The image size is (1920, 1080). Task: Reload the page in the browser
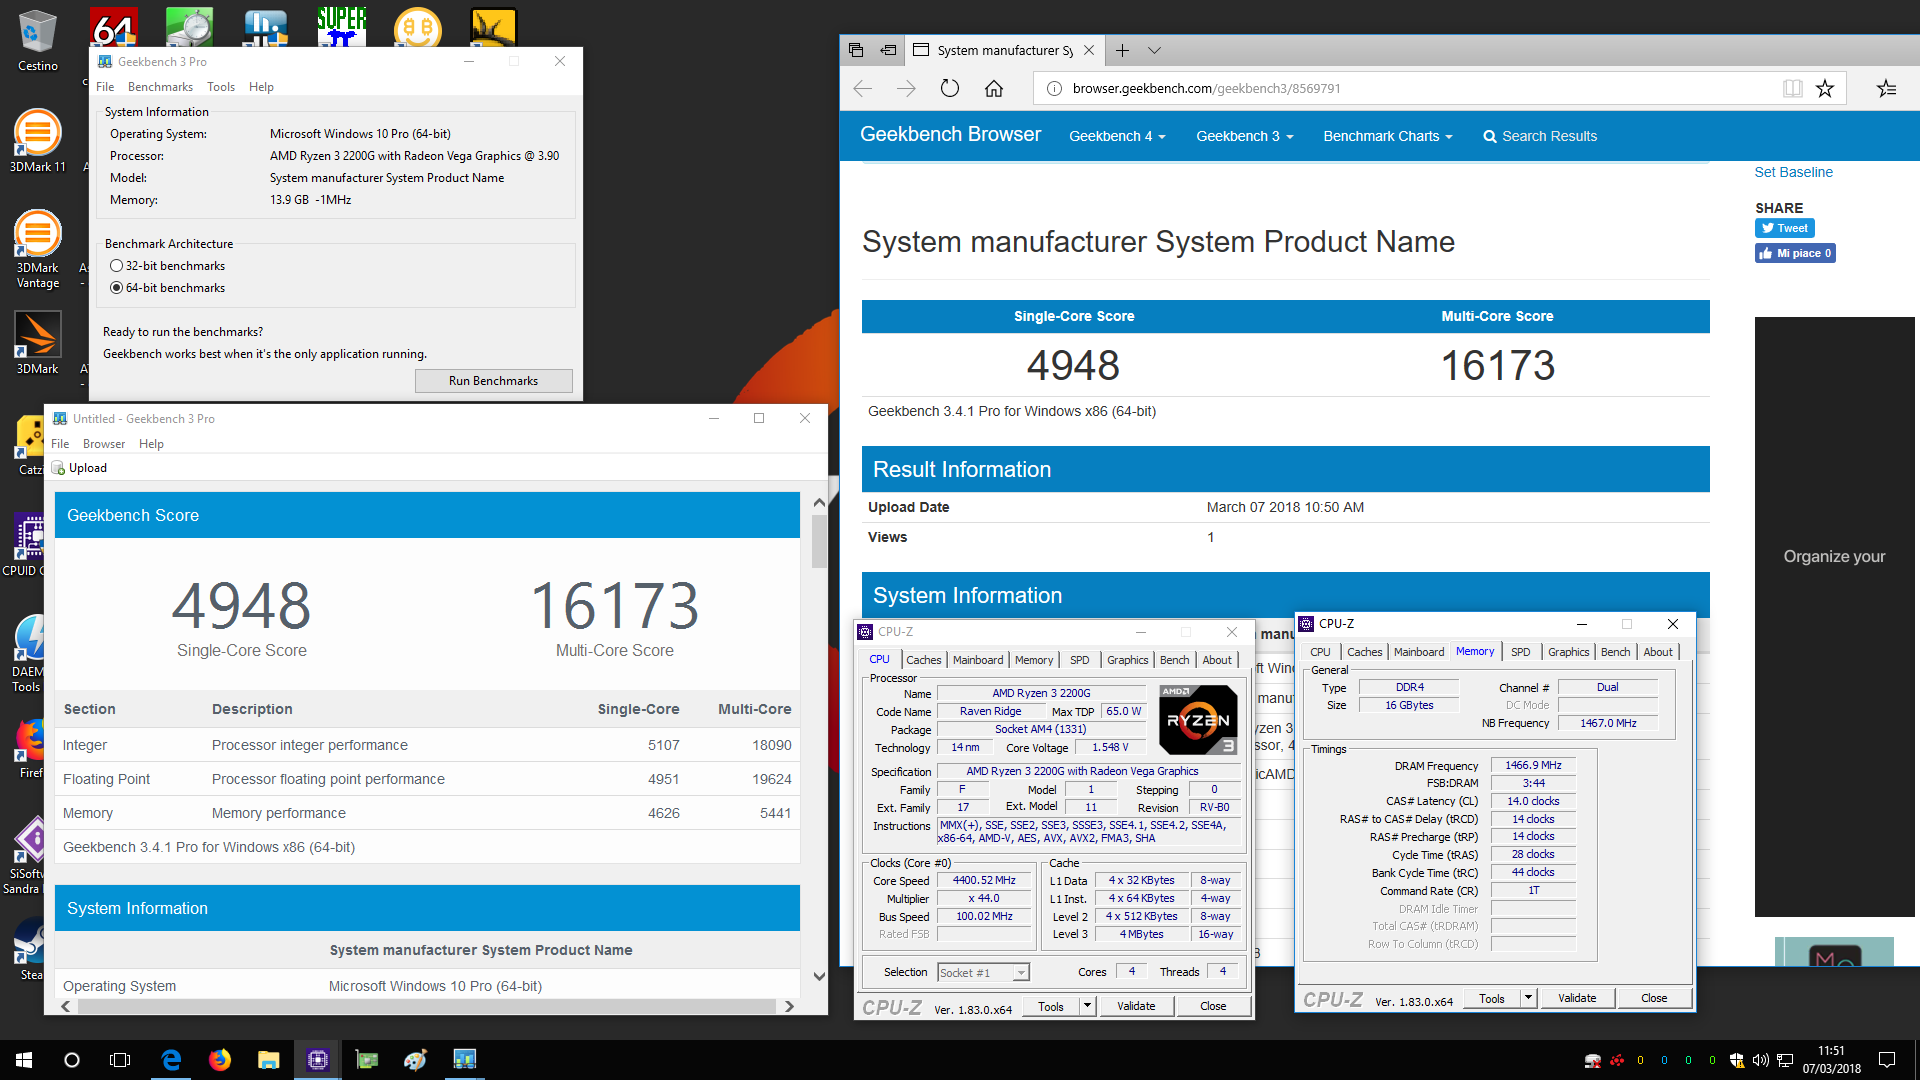tap(950, 88)
